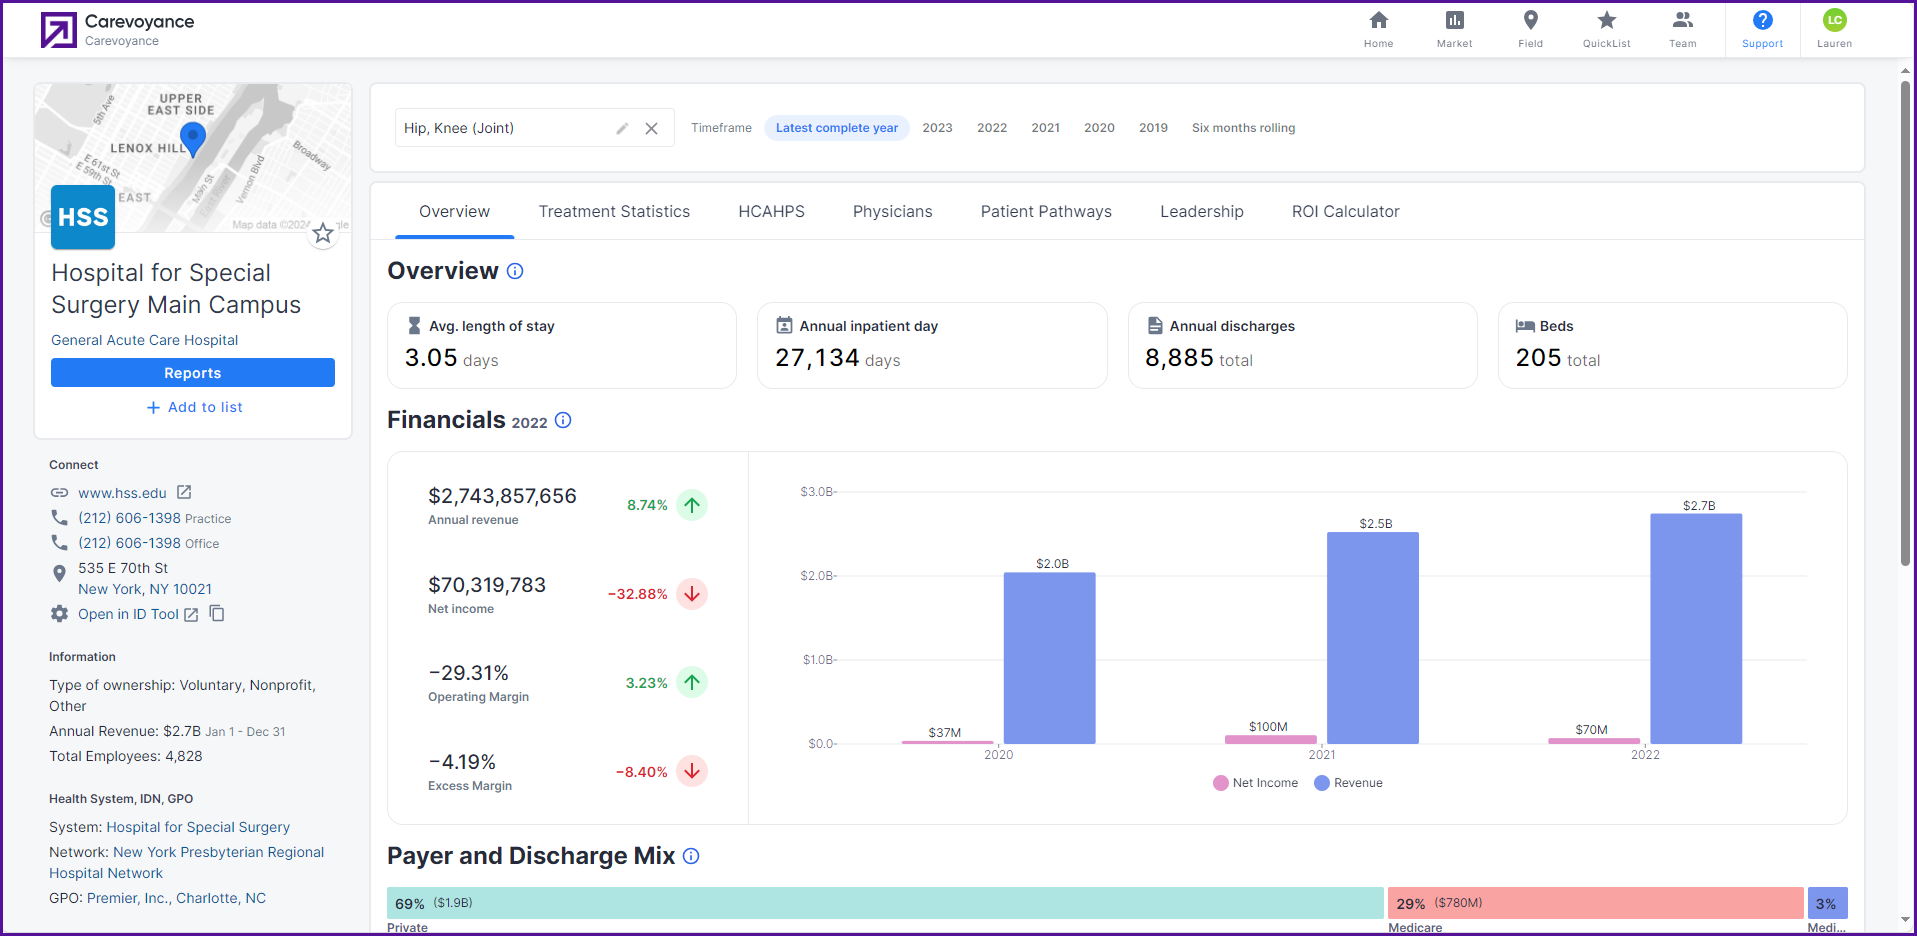Image resolution: width=1917 pixels, height=936 pixels.
Task: Open the HCAHPS tab
Action: click(771, 212)
